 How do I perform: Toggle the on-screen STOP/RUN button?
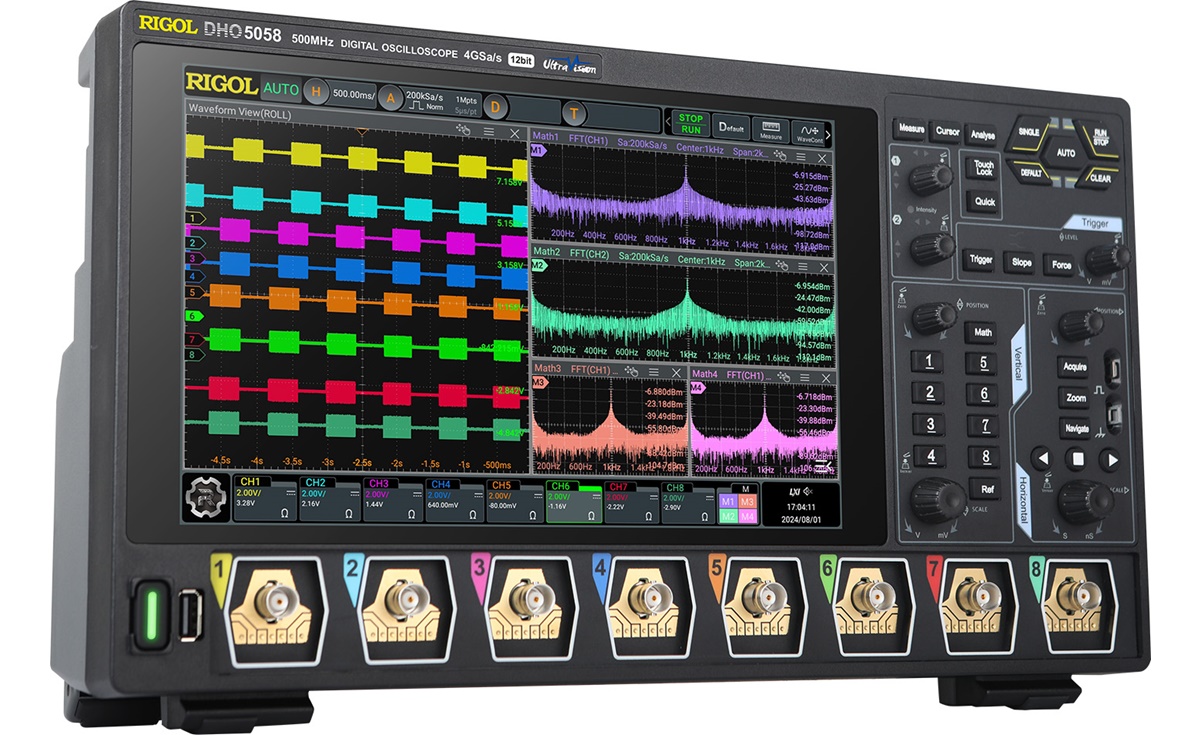click(689, 123)
